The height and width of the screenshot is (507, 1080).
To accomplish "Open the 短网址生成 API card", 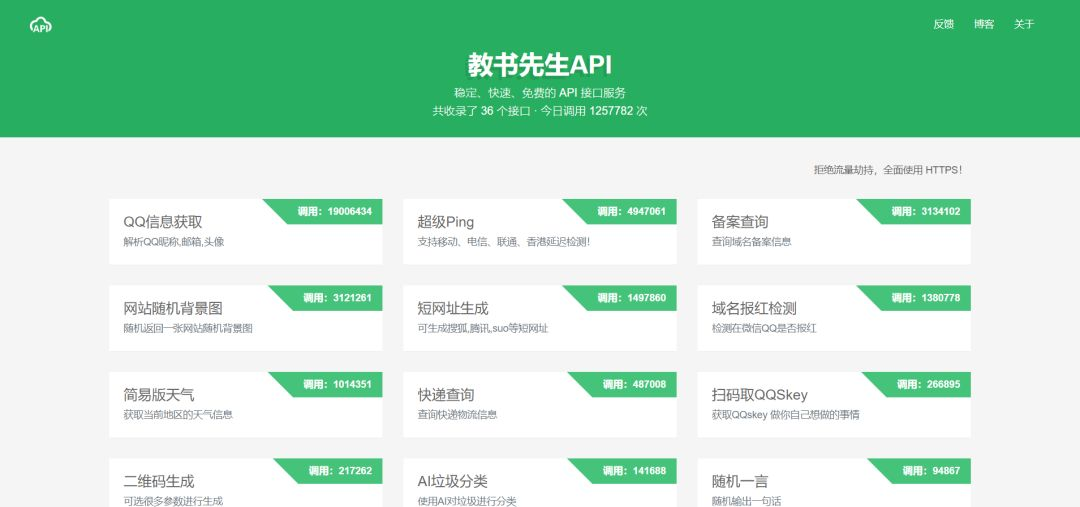I will [x=539, y=318].
